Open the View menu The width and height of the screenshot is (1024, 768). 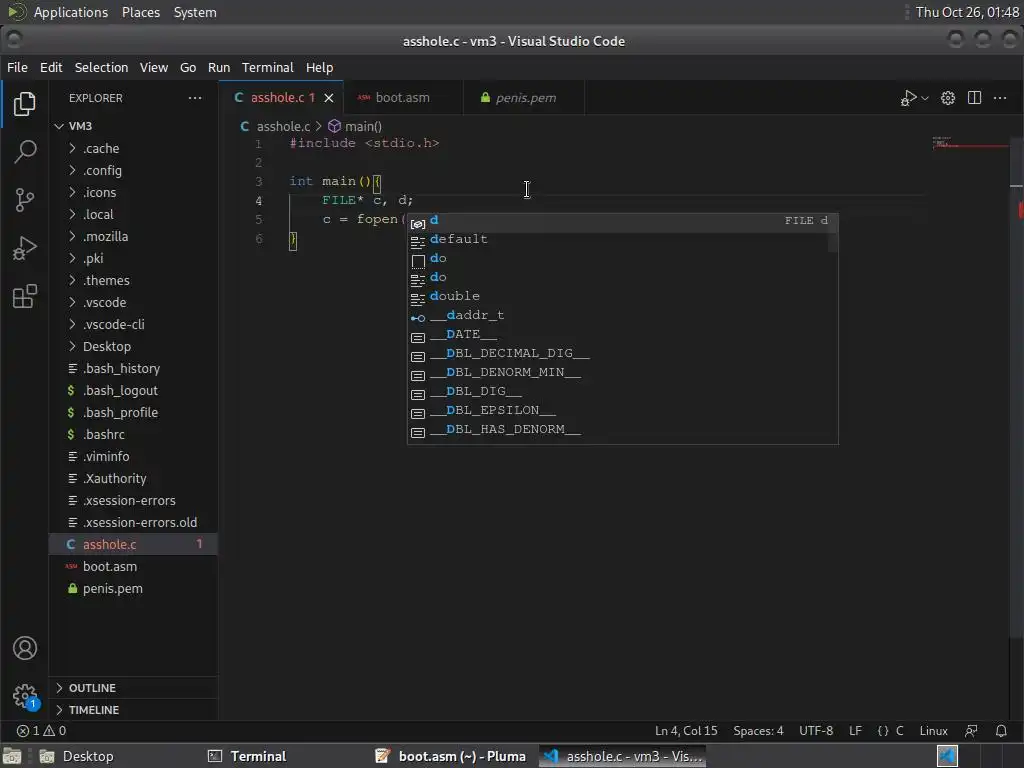point(153,67)
